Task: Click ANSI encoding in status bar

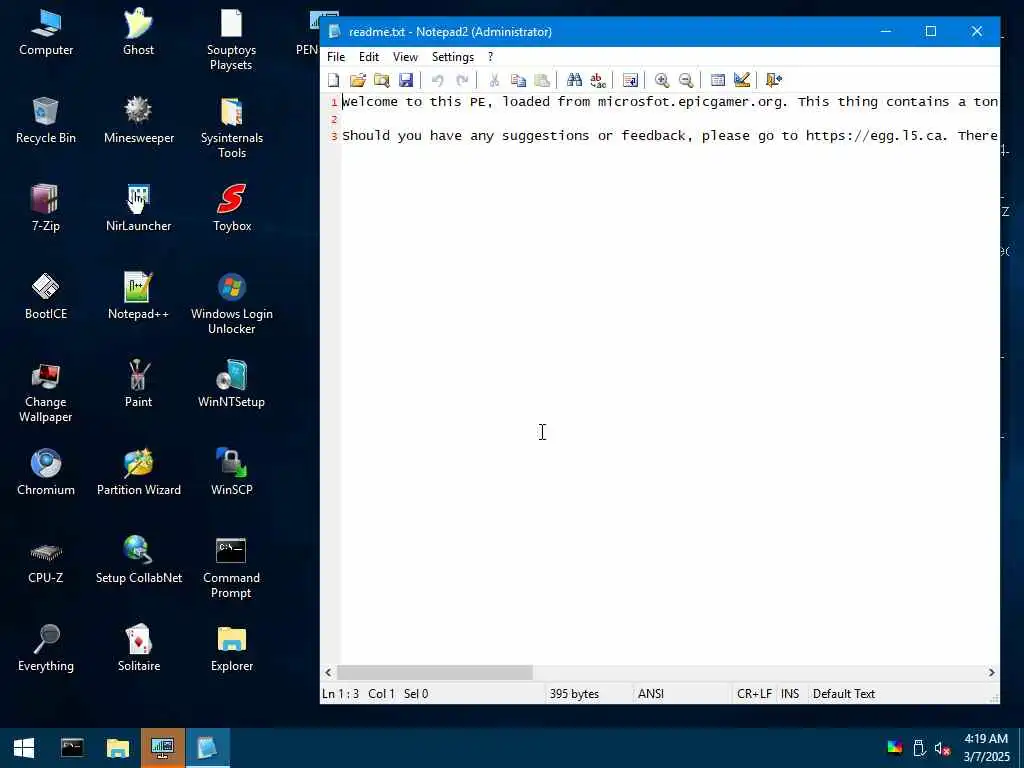Action: click(650, 694)
